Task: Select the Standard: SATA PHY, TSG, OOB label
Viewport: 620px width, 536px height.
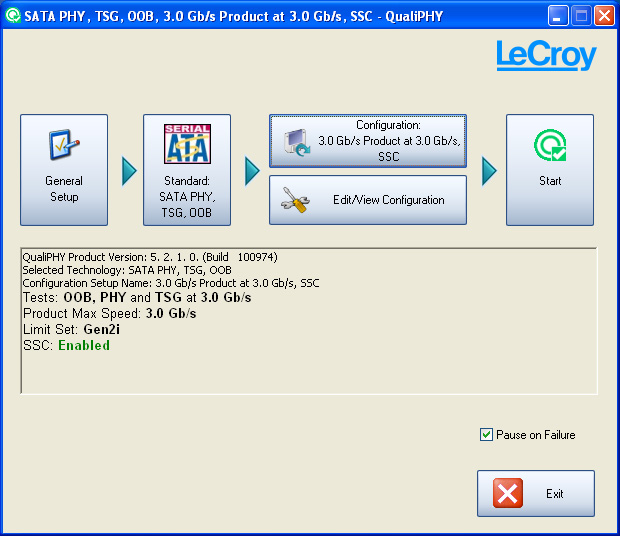Action: pos(187,196)
